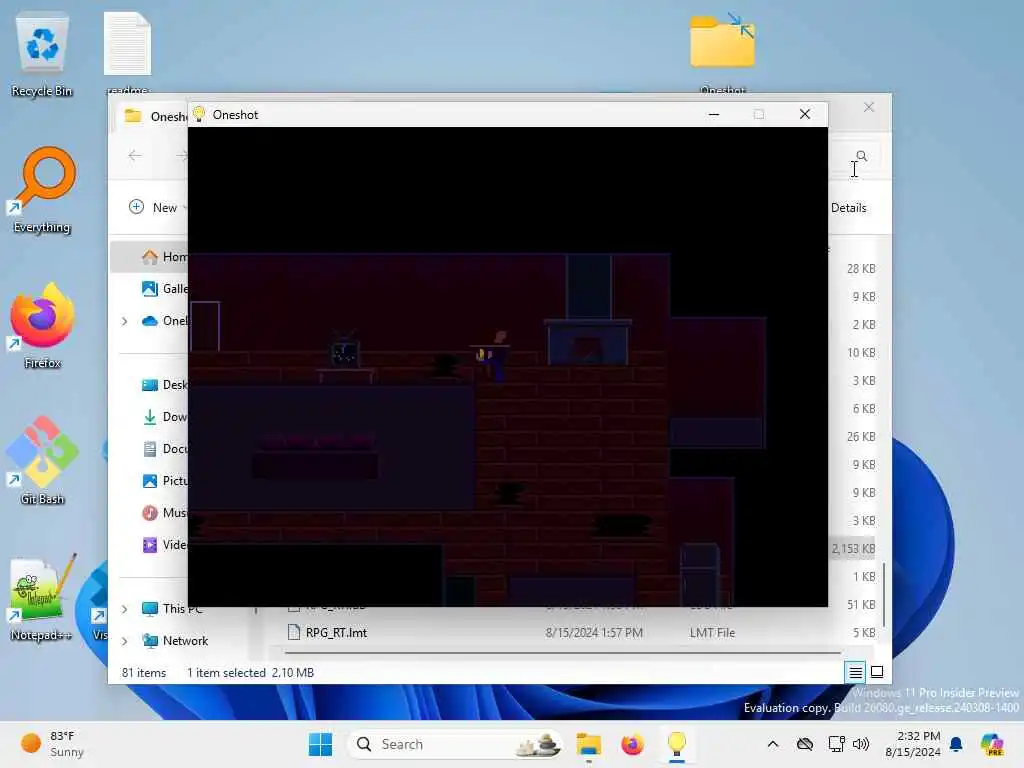Open Git Bash desktop shortcut

pyautogui.click(x=42, y=461)
